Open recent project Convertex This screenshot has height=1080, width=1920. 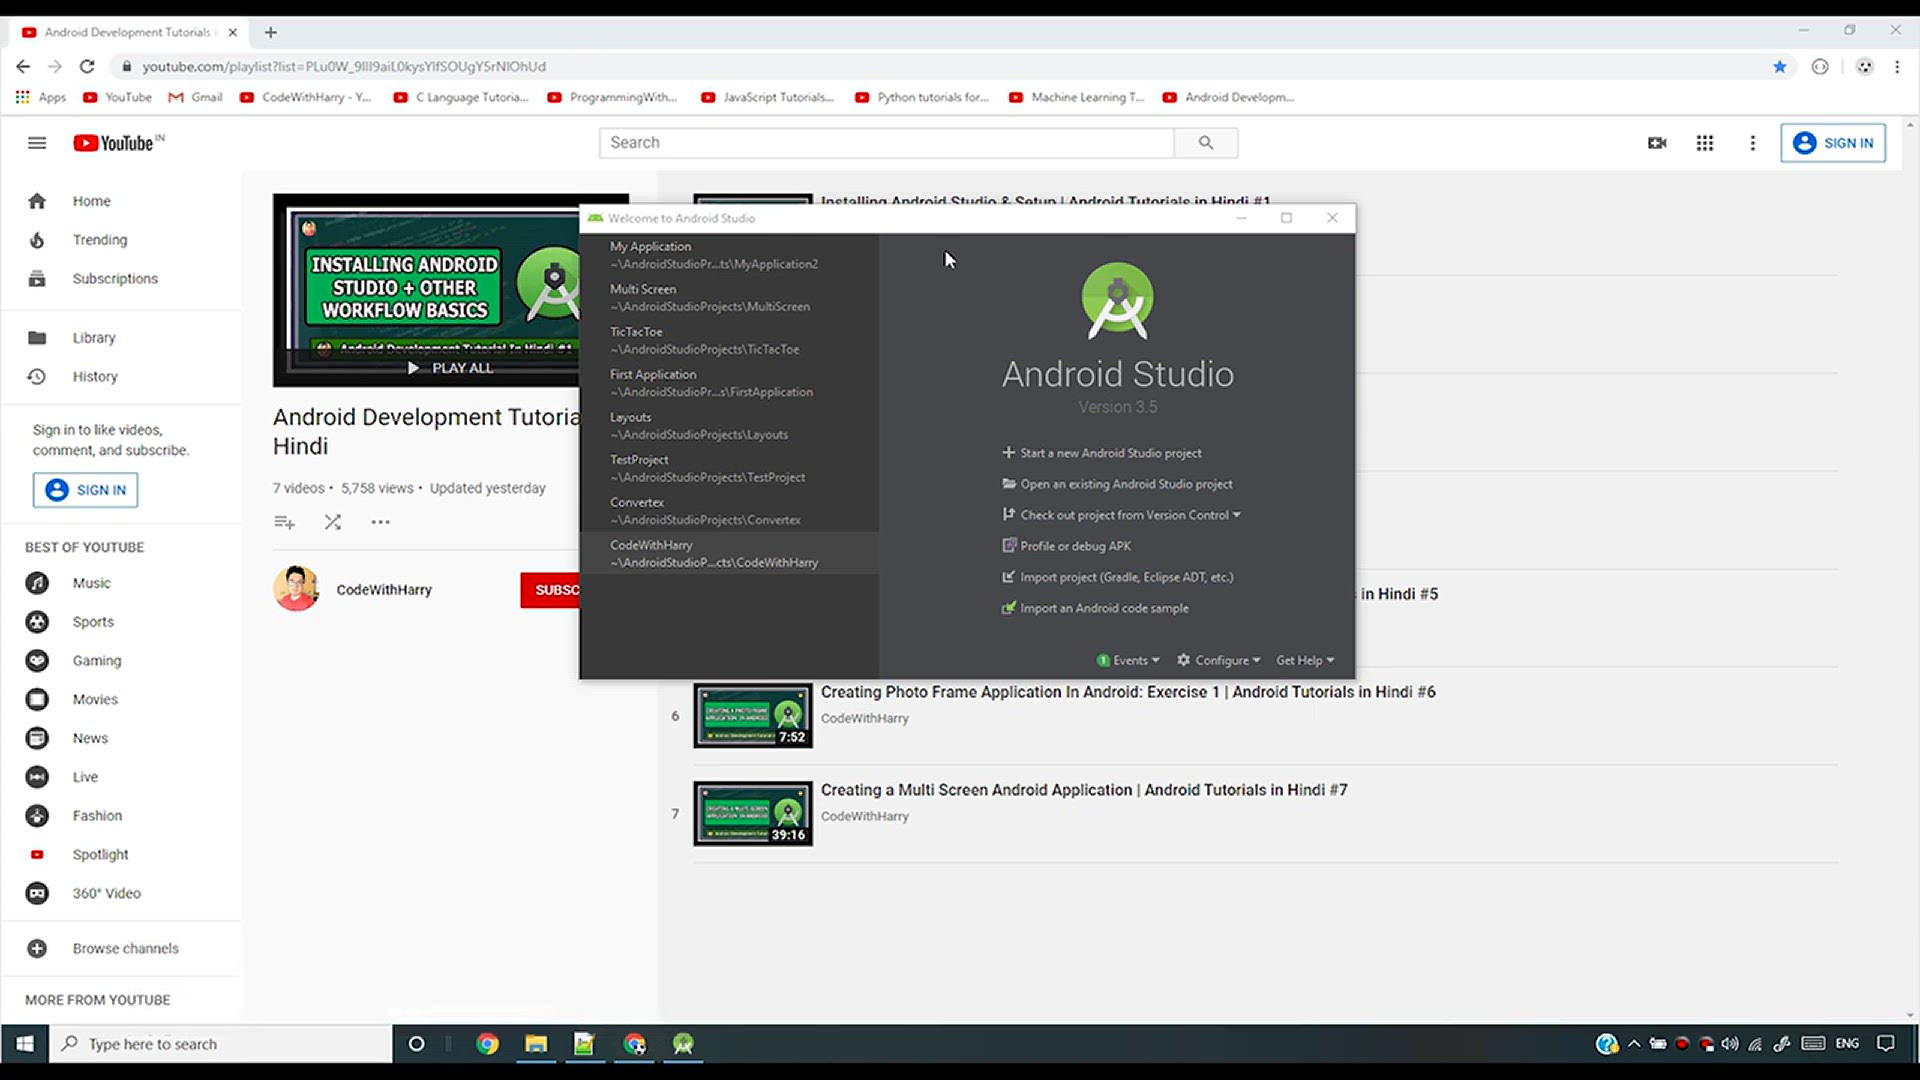729,511
